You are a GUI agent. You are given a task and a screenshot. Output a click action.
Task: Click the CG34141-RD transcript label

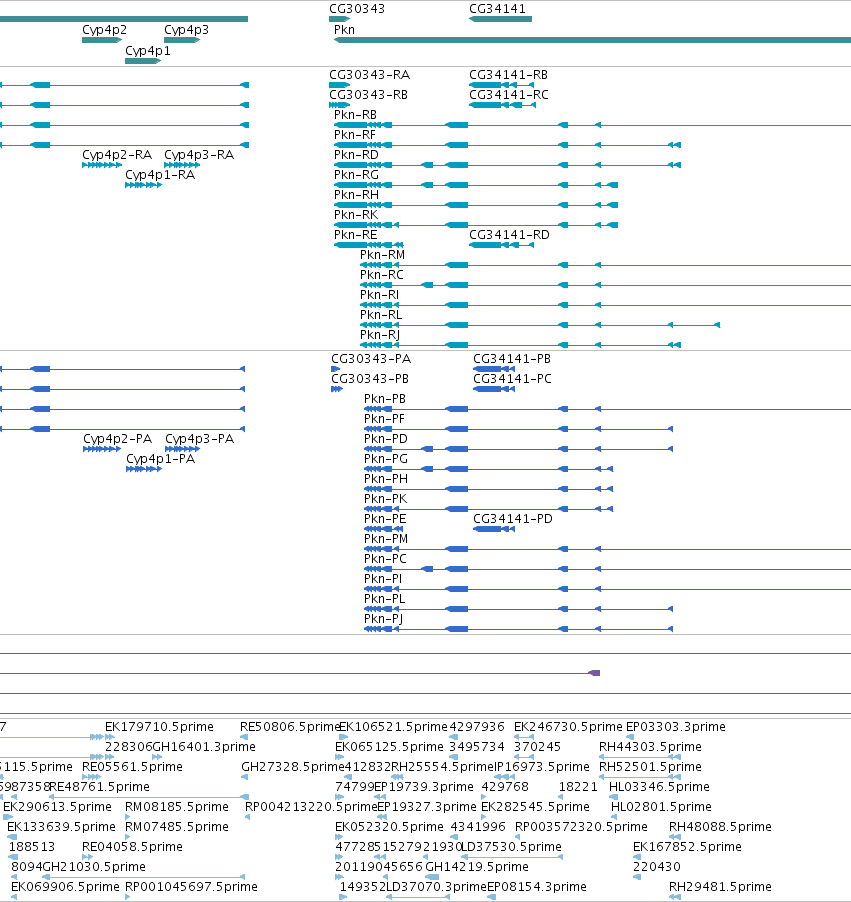[509, 235]
